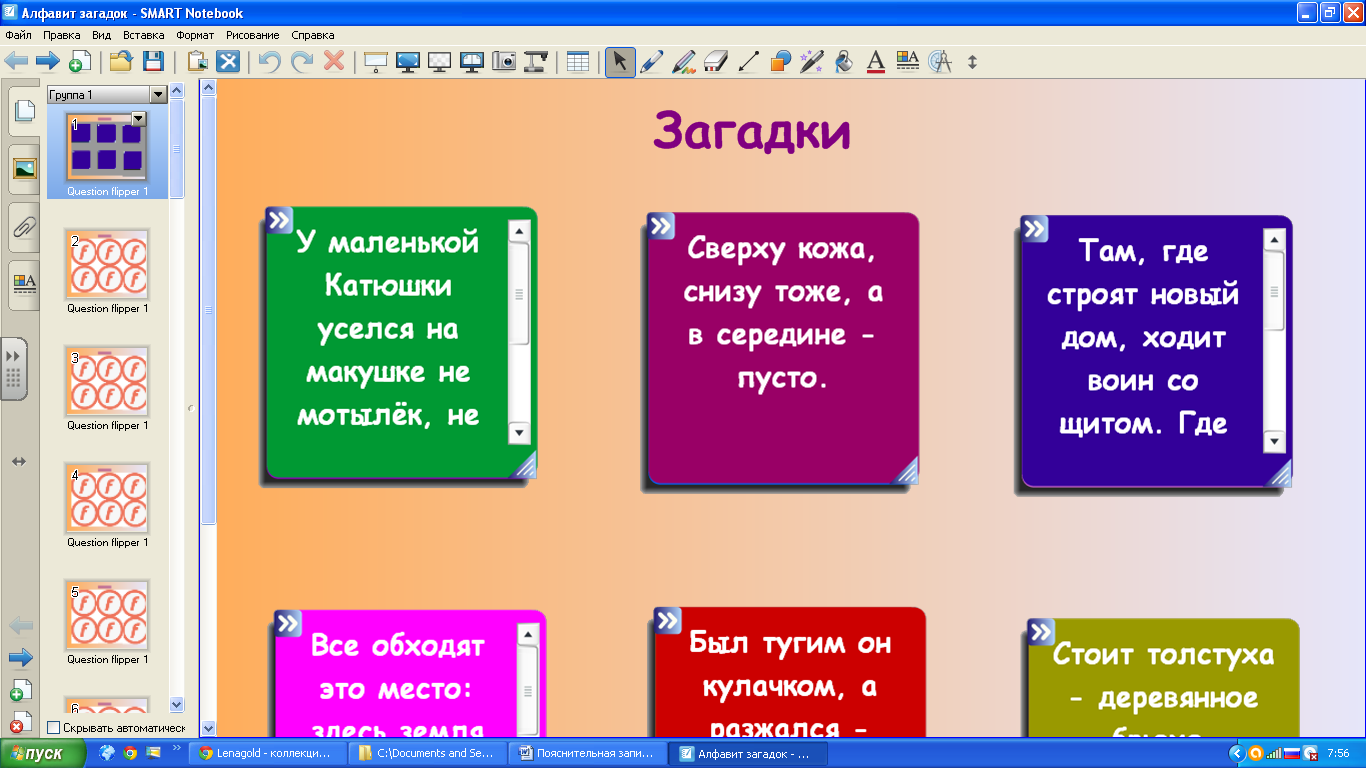This screenshot has height=768, width=1366.
Task: Open the Windows 'пуск' start button
Action: [45, 754]
